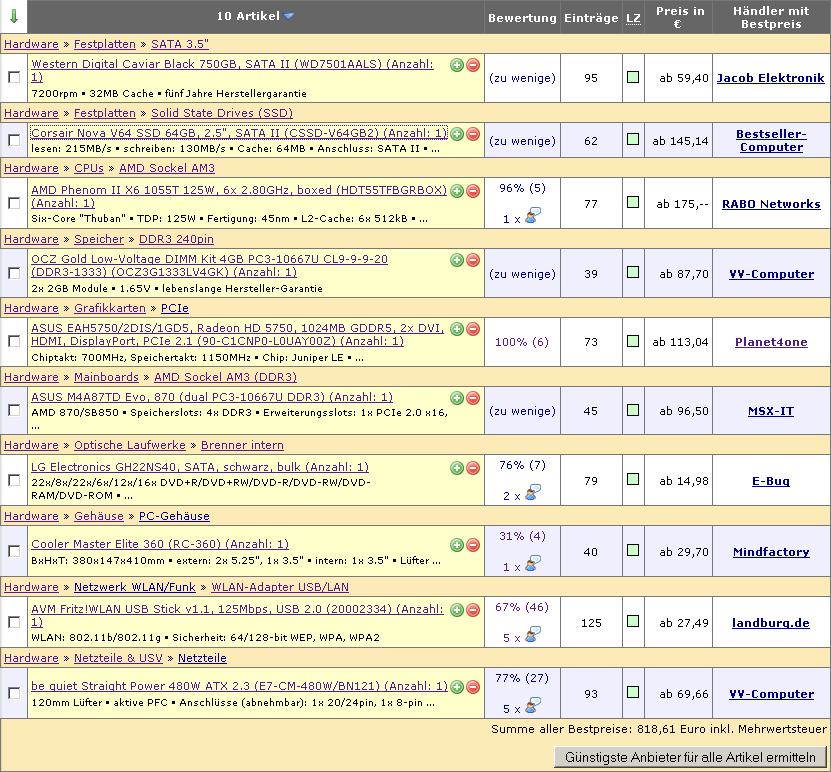Screen dimensions: 831x772
Task: Click Händler mit Bestpreis column header
Action: [x=771, y=17]
